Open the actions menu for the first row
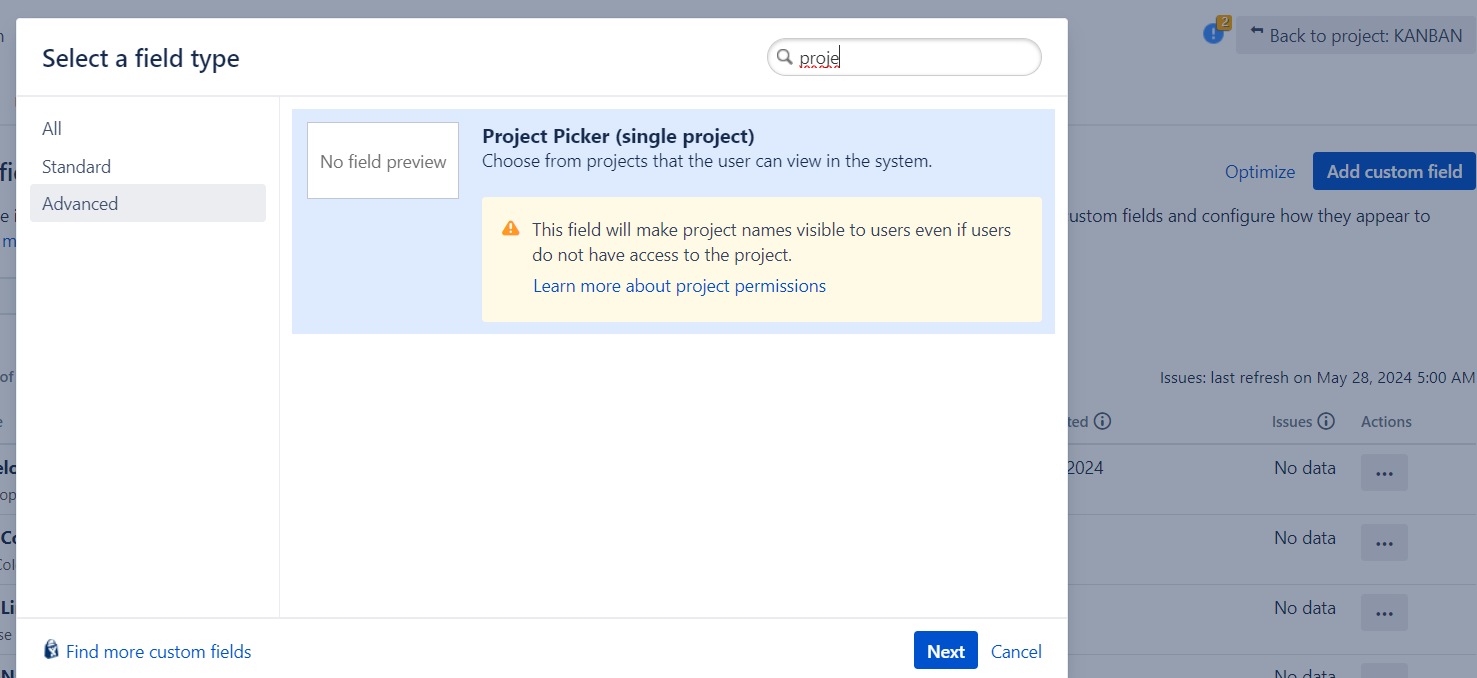 pyautogui.click(x=1384, y=473)
